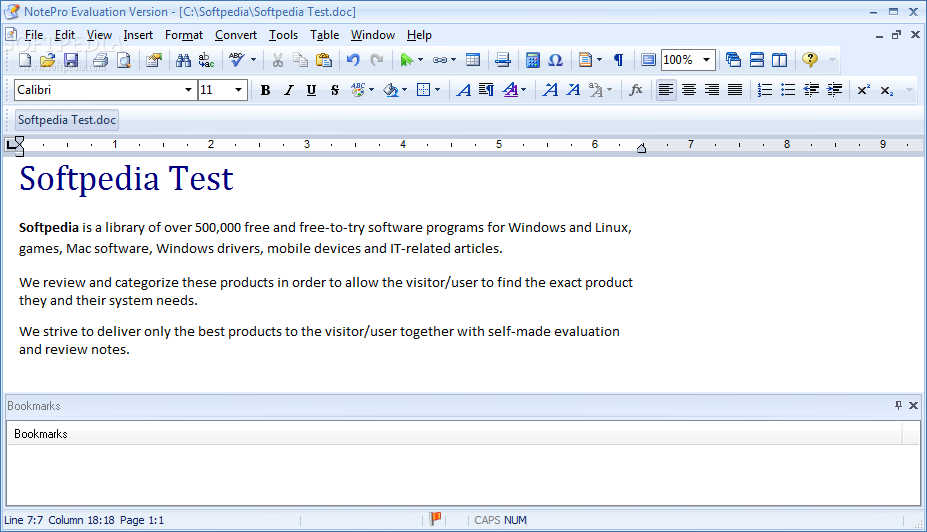Open the calculator icon

point(533,60)
